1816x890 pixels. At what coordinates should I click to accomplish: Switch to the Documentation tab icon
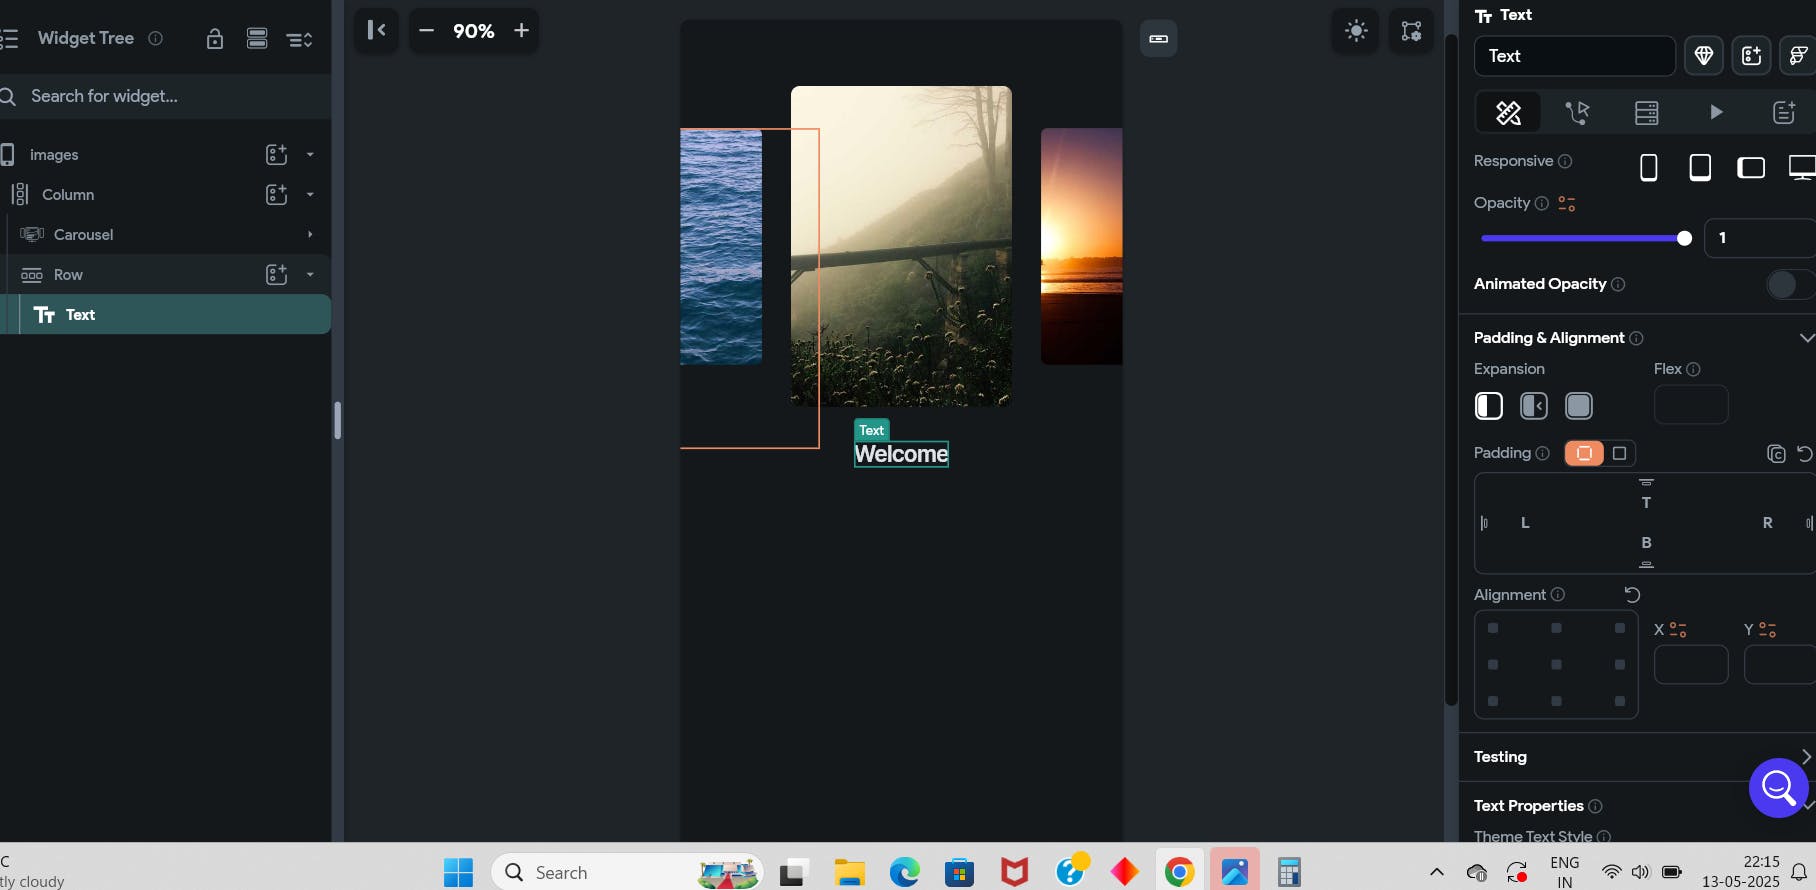coord(1784,112)
